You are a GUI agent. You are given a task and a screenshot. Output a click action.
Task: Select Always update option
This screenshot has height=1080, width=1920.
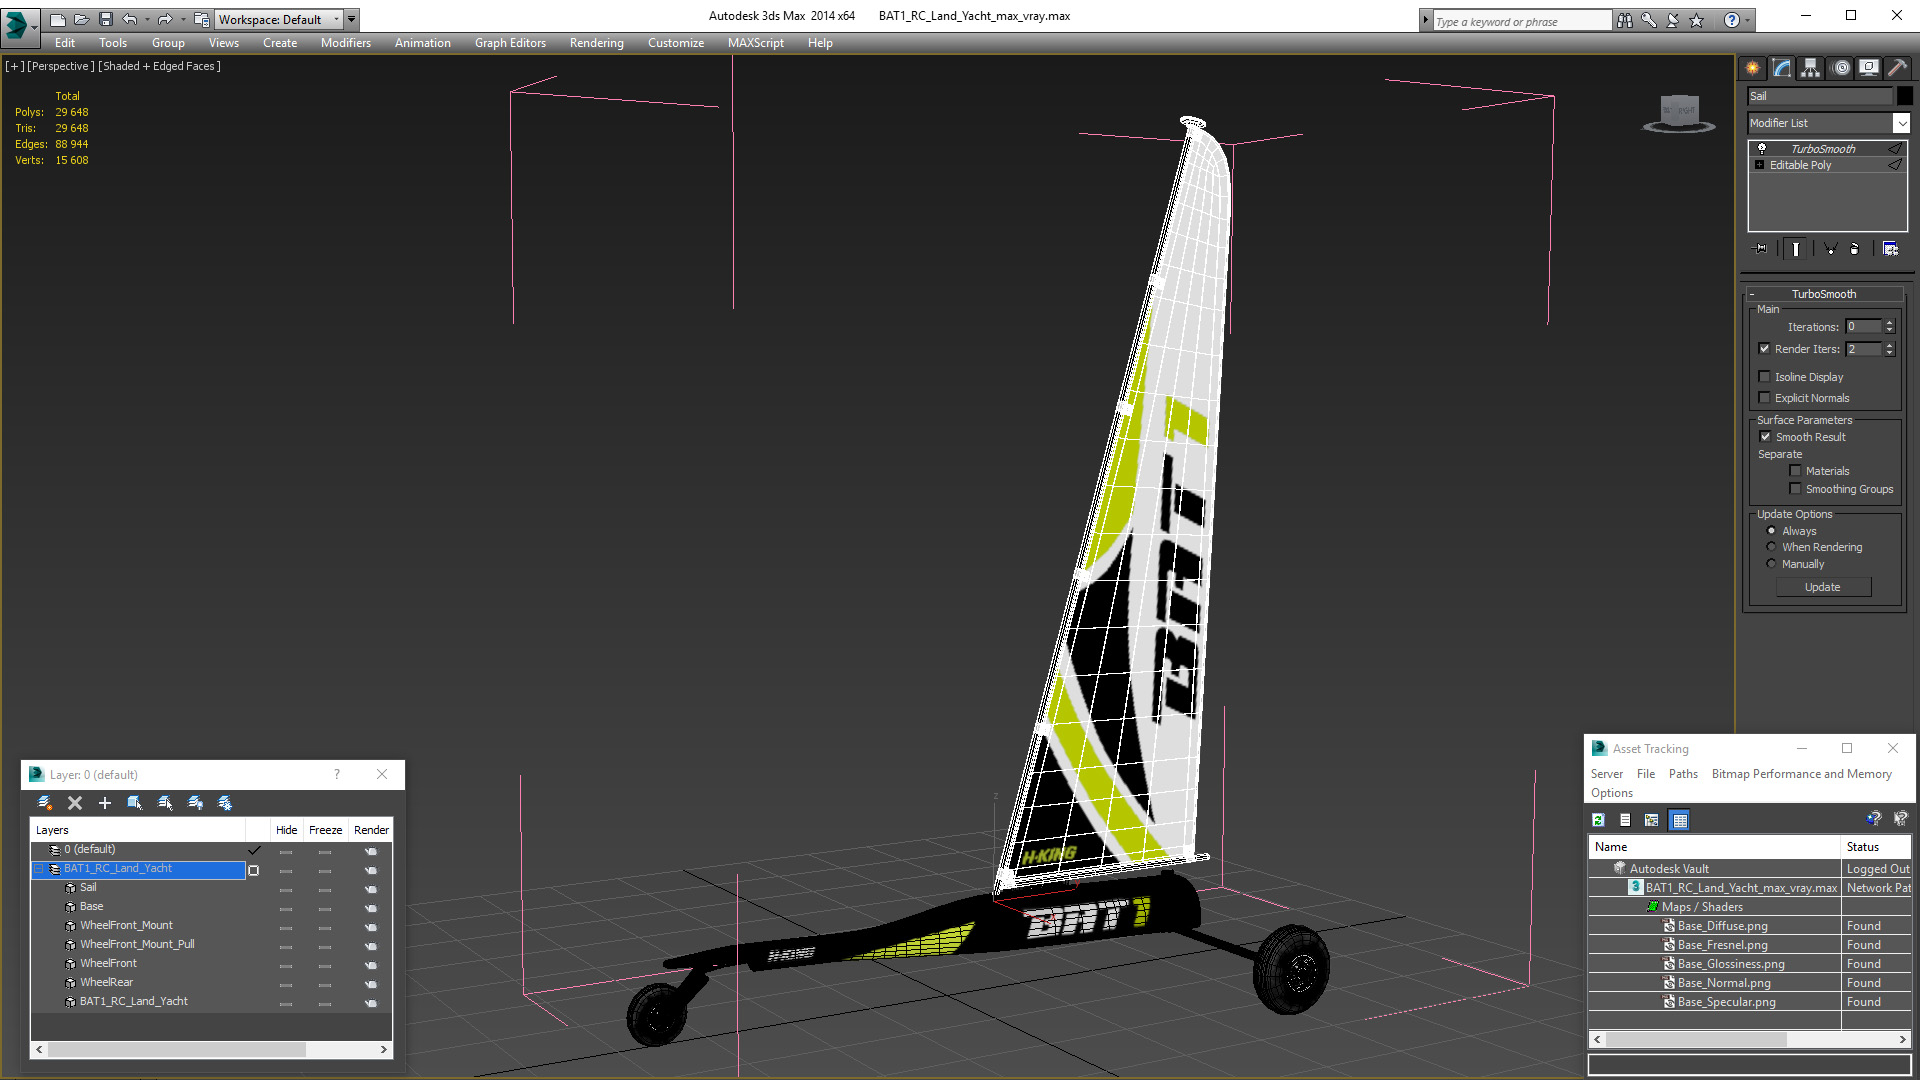[x=1772, y=531]
